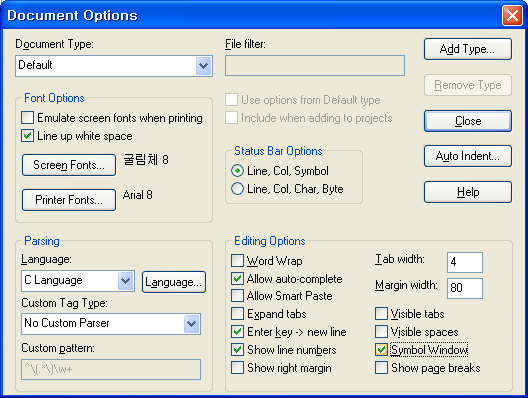Enable Allow Smart Paste
Viewport: 528px width, 398px height.
237,296
